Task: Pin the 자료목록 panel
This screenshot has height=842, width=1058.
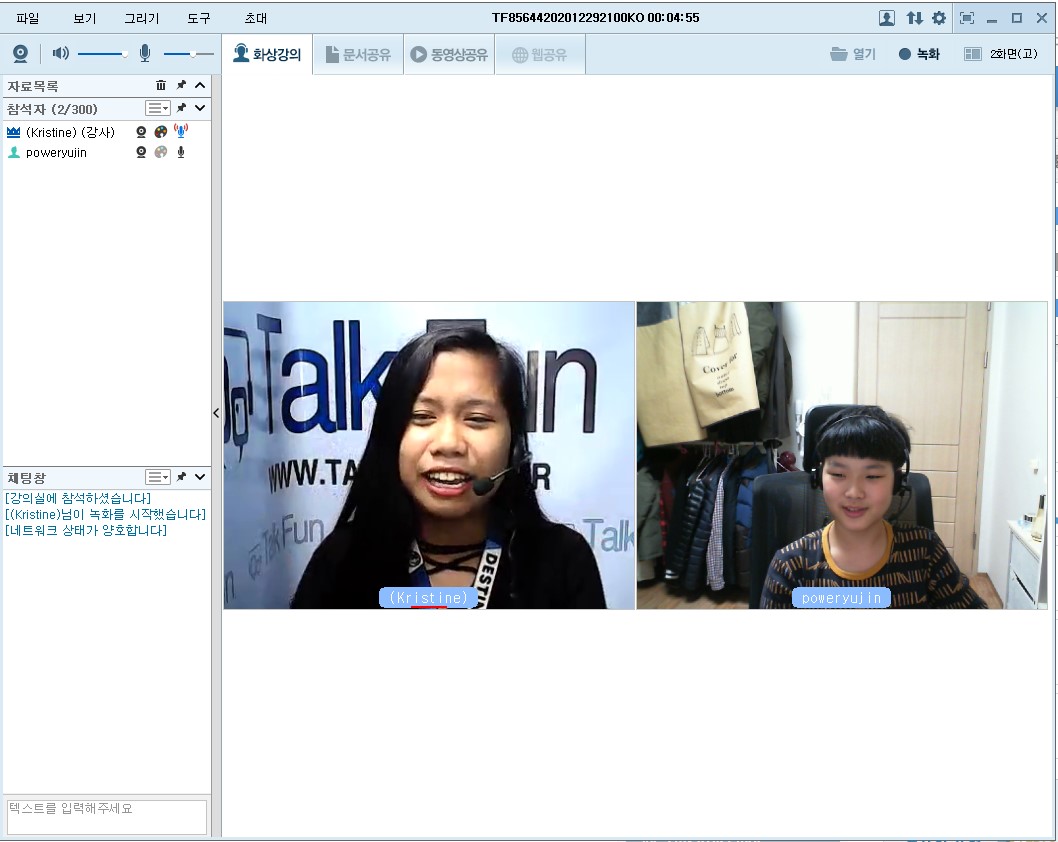Action: pos(181,86)
